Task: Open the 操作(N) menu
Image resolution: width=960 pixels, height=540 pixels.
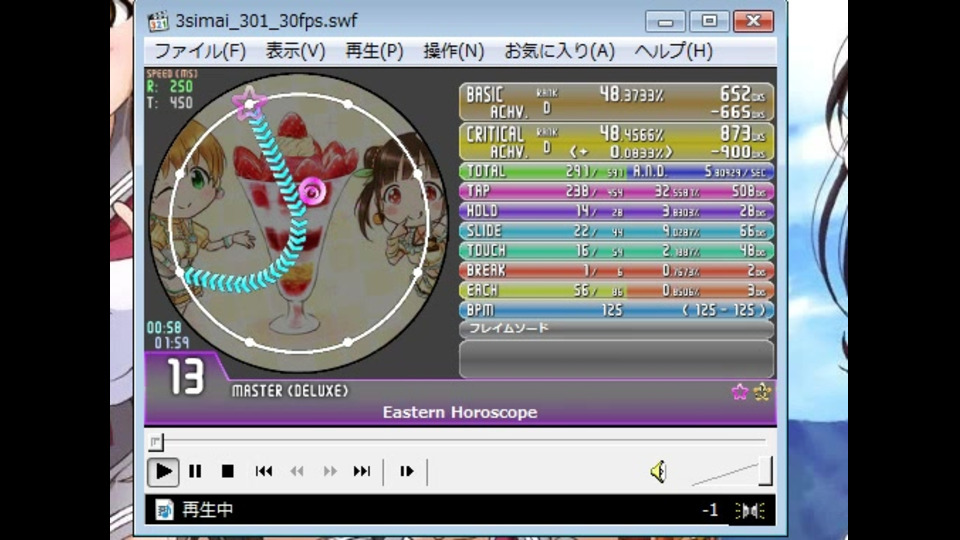Action: [454, 51]
